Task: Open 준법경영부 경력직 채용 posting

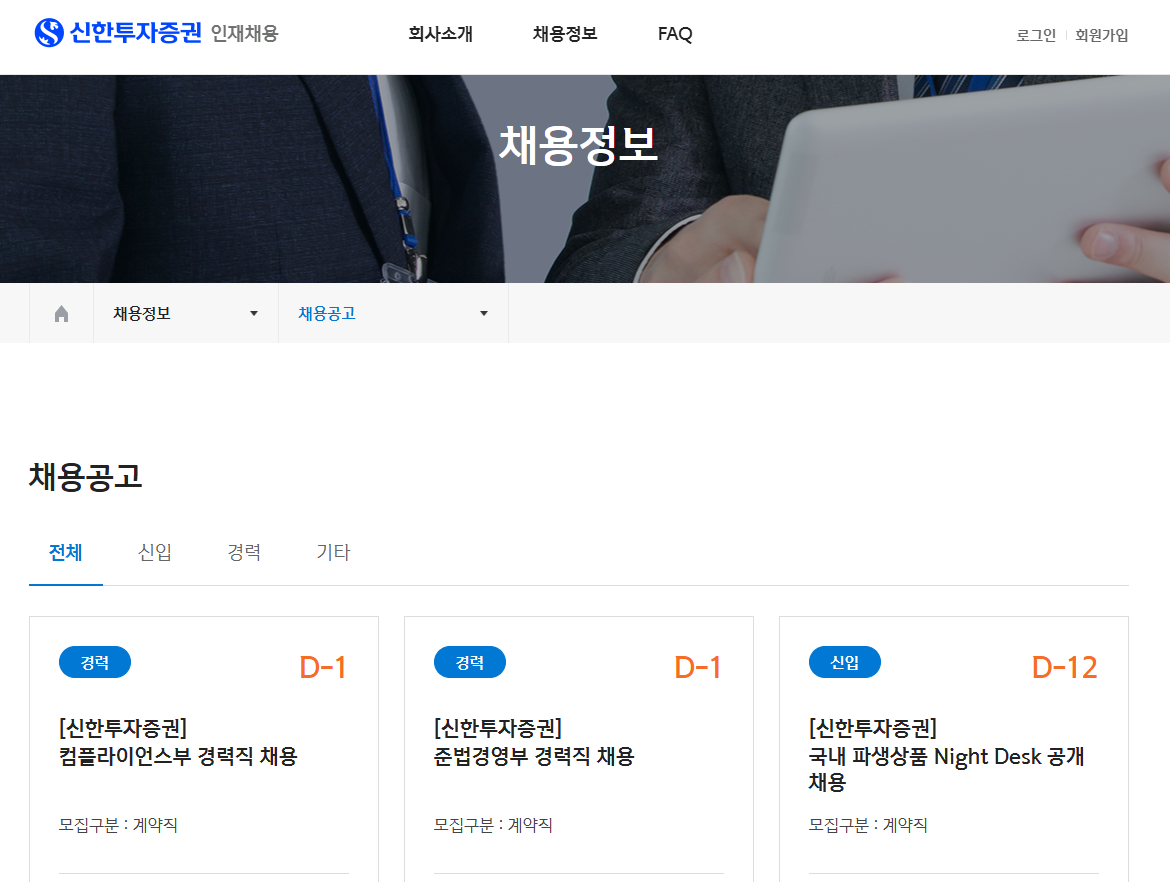Action: pos(534,742)
